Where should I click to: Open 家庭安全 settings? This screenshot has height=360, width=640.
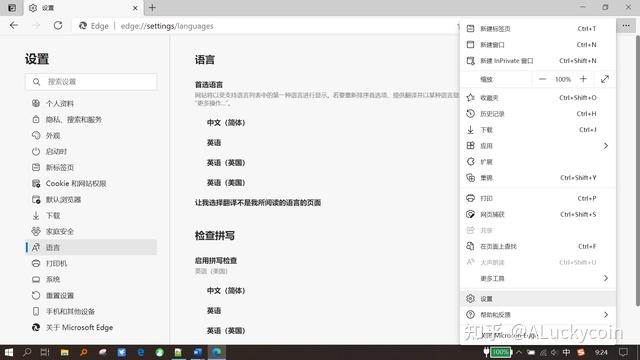pyautogui.click(x=91, y=231)
